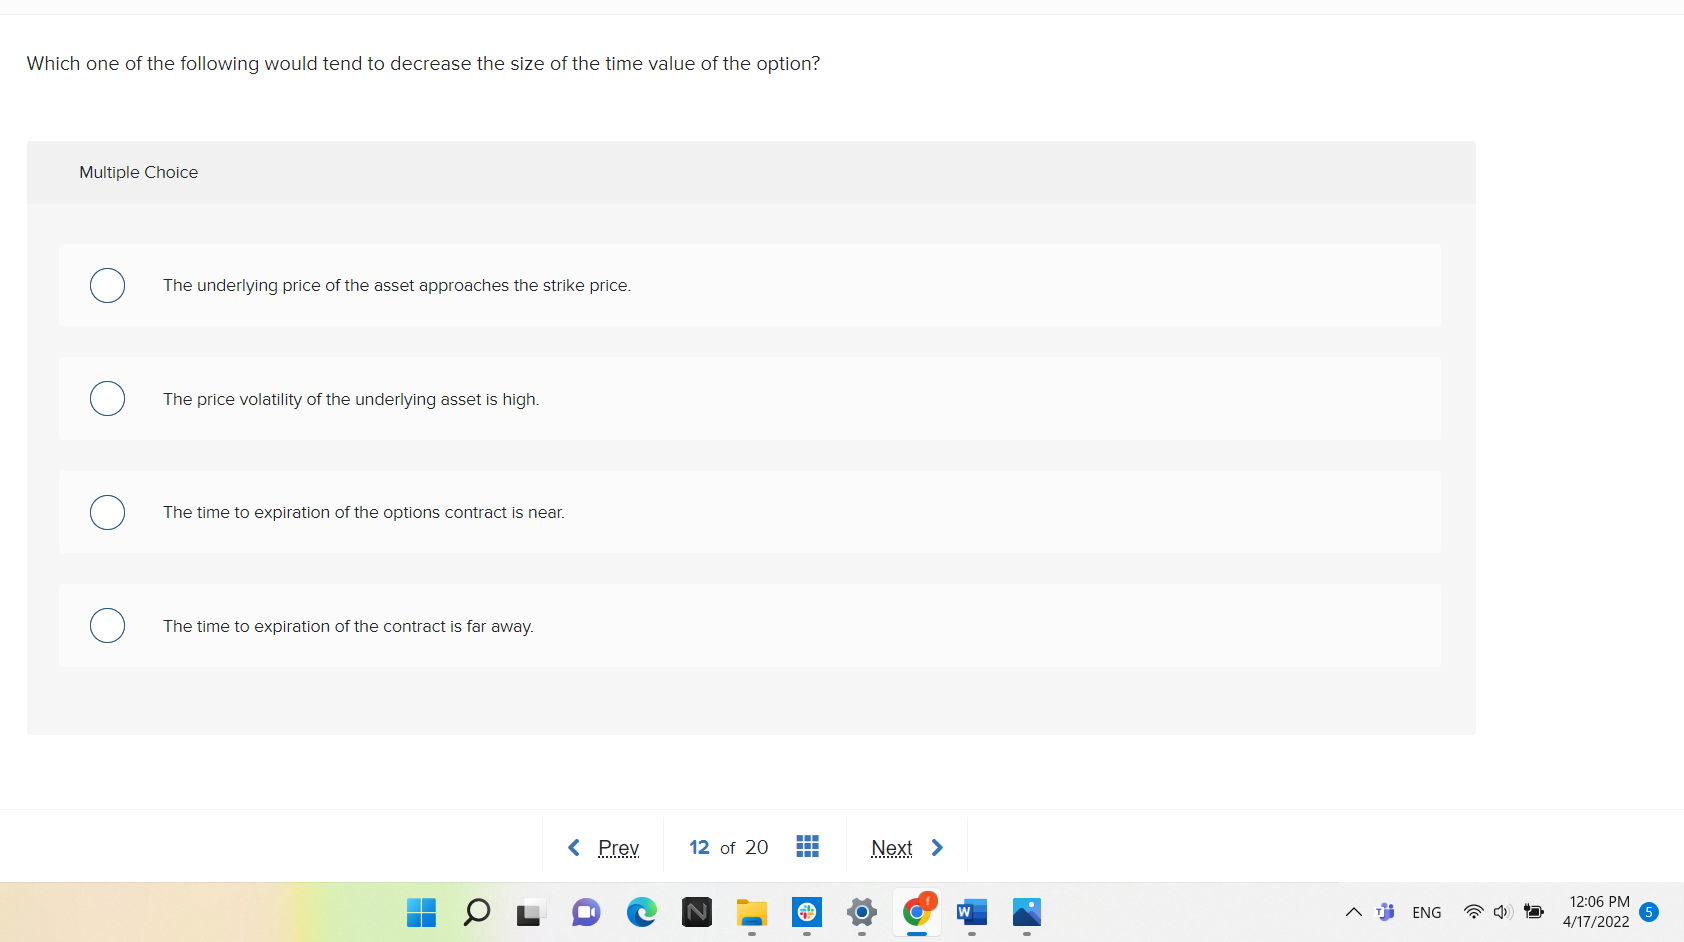This screenshot has width=1684, height=942.
Task: Click the volume speaker icon
Action: [1502, 912]
